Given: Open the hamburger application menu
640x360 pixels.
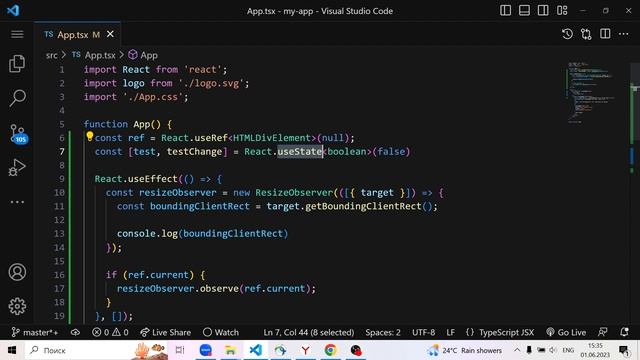Looking at the screenshot, I should click(x=17, y=34).
